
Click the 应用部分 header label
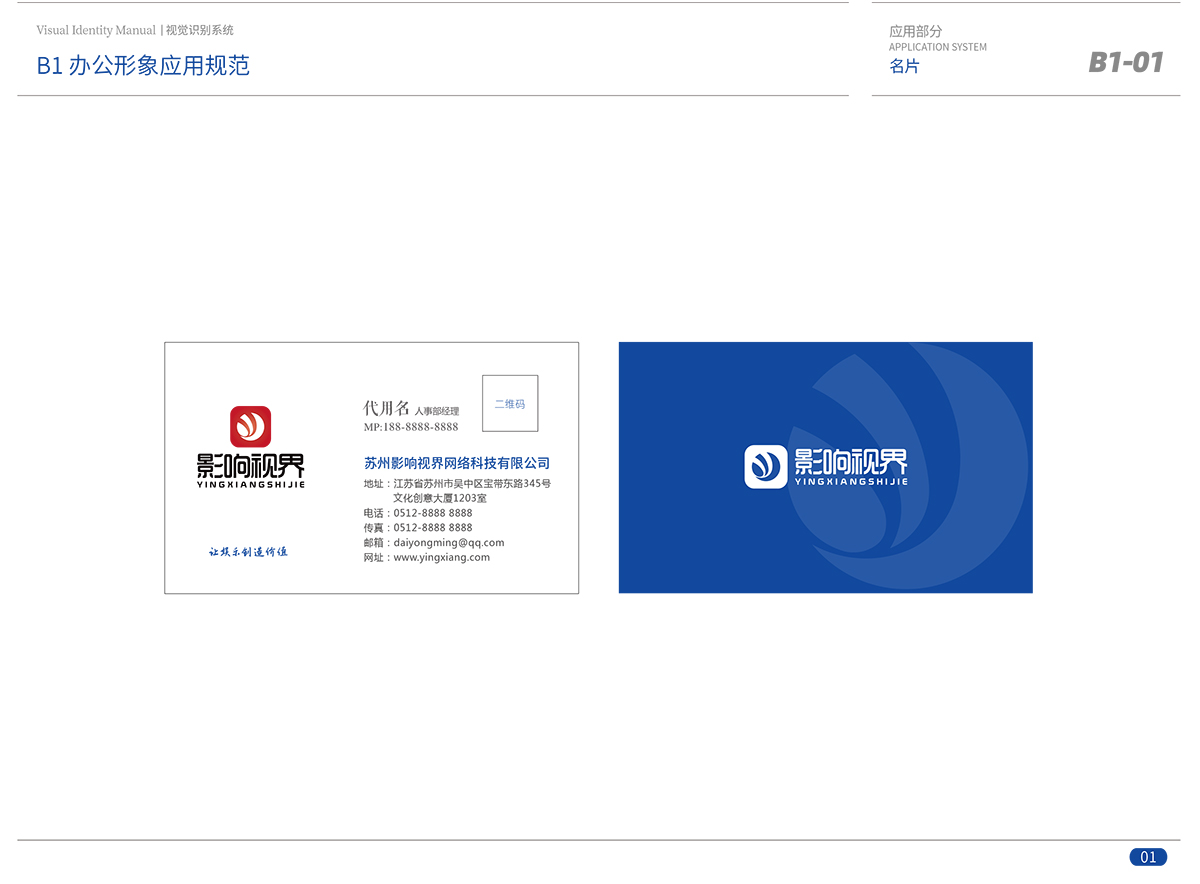point(915,31)
